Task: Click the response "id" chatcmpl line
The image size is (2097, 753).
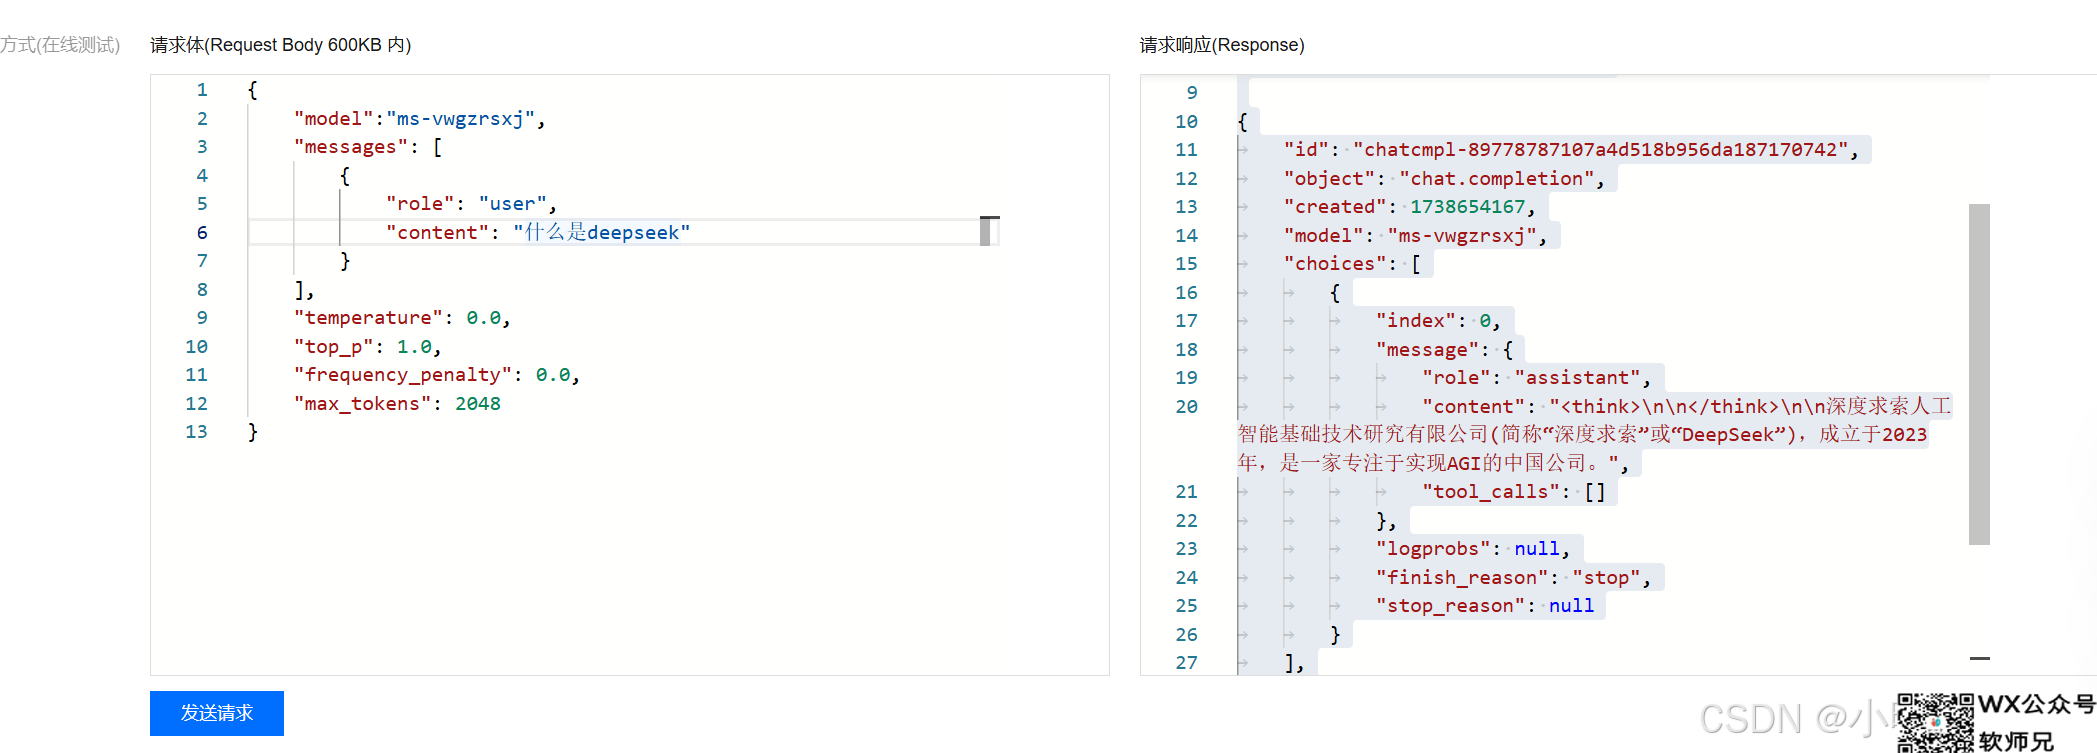Action: pos(1571,150)
